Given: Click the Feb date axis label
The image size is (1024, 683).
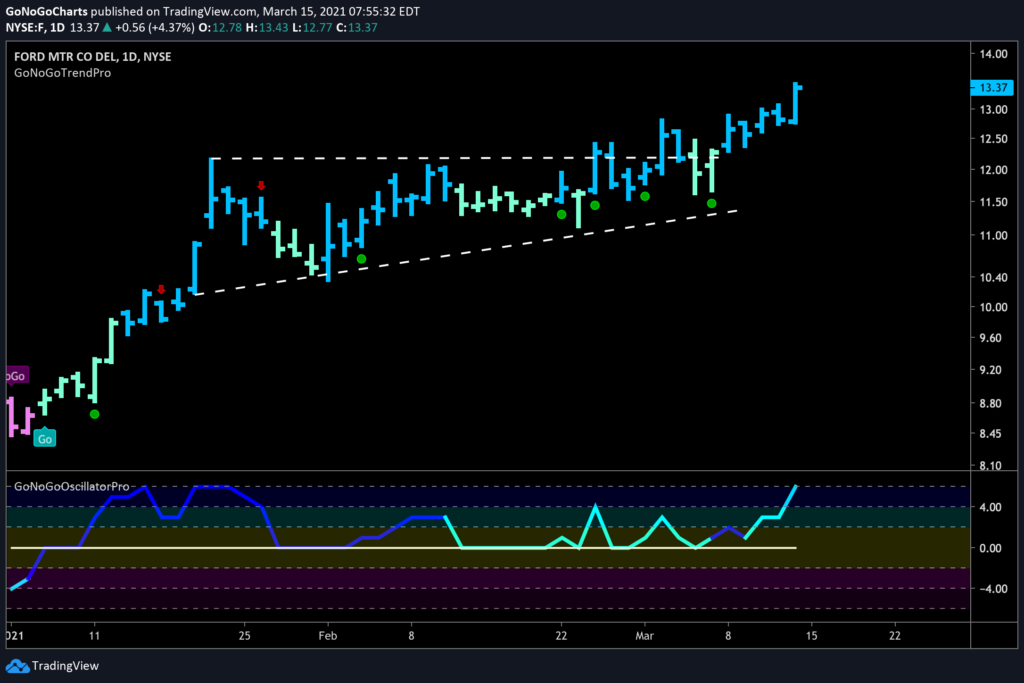Looking at the screenshot, I should (x=328, y=636).
